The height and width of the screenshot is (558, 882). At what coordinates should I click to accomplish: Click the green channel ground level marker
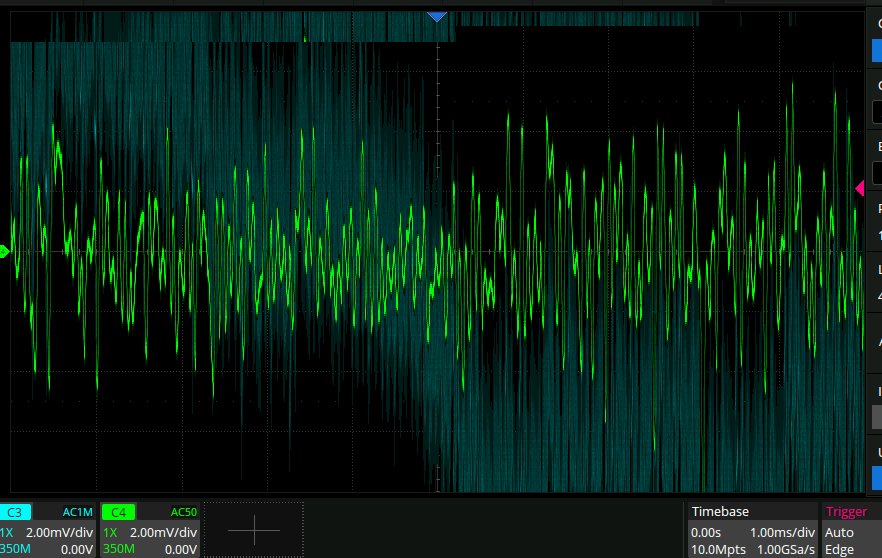point(5,251)
